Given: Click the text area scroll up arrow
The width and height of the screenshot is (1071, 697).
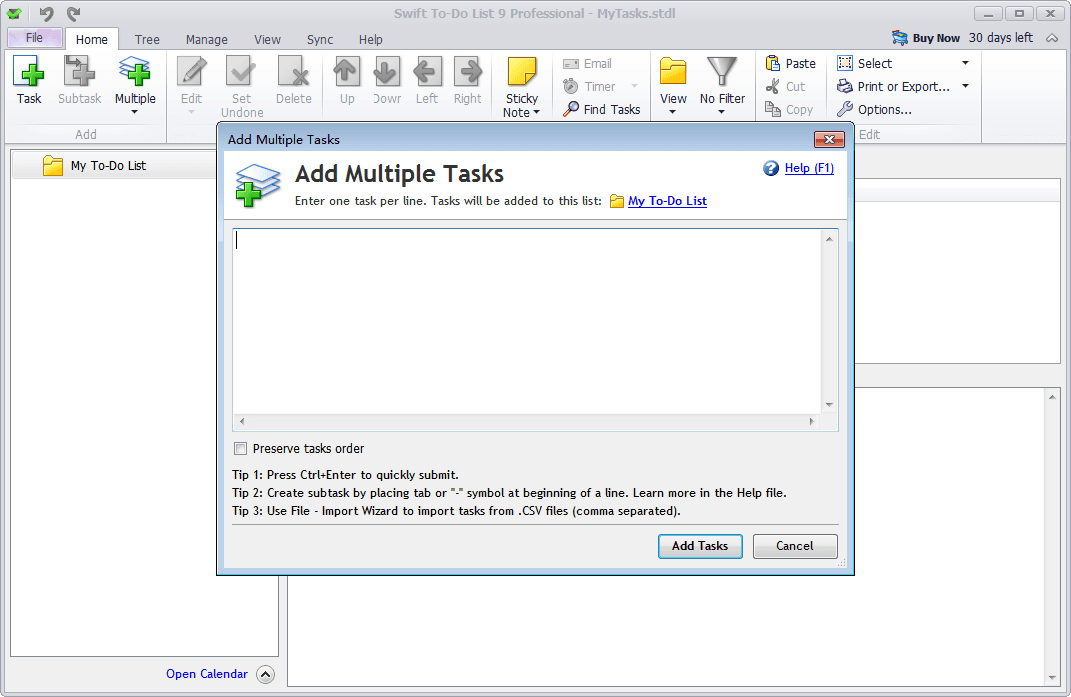Looking at the screenshot, I should click(x=829, y=239).
